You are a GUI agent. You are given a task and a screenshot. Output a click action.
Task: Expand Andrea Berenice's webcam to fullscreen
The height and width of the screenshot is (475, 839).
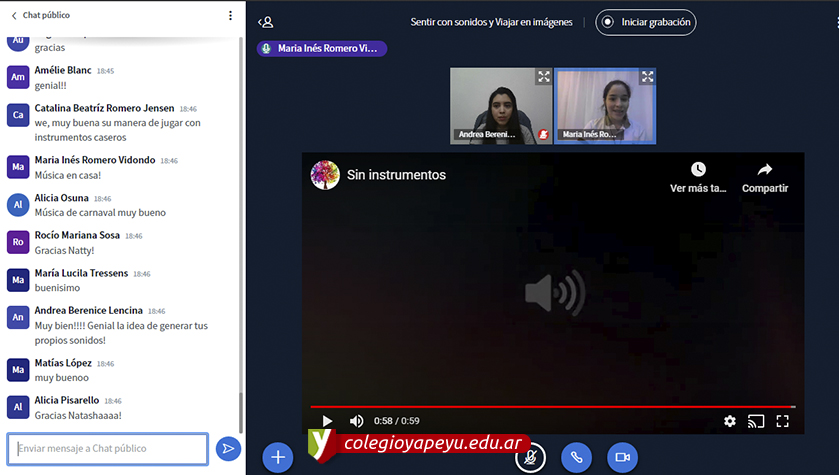coord(543,77)
